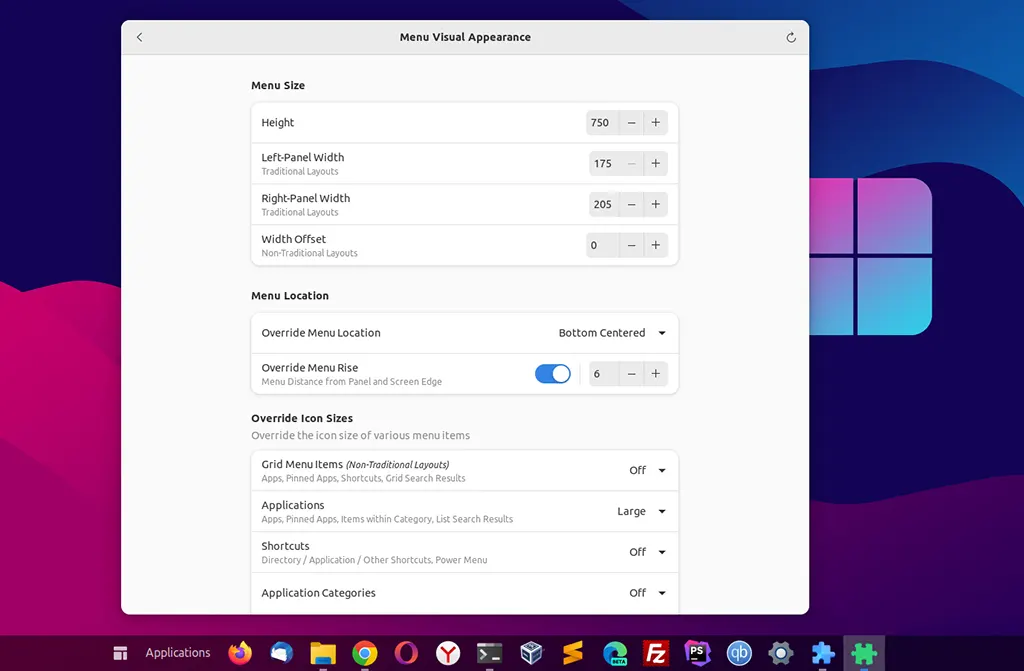Open VirtualBox from the taskbar
Viewport: 1024px width, 671px height.
click(531, 653)
